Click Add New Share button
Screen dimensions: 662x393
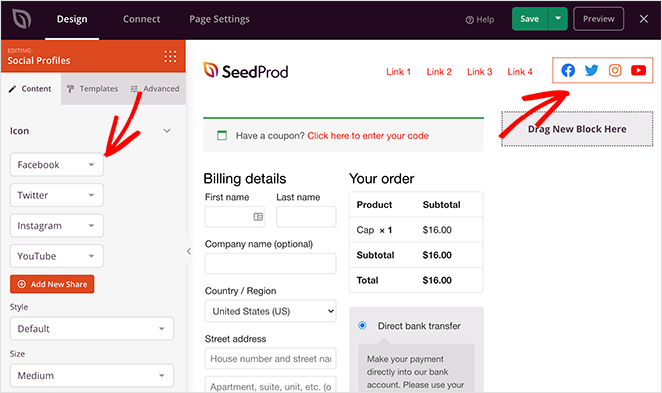[x=52, y=284]
